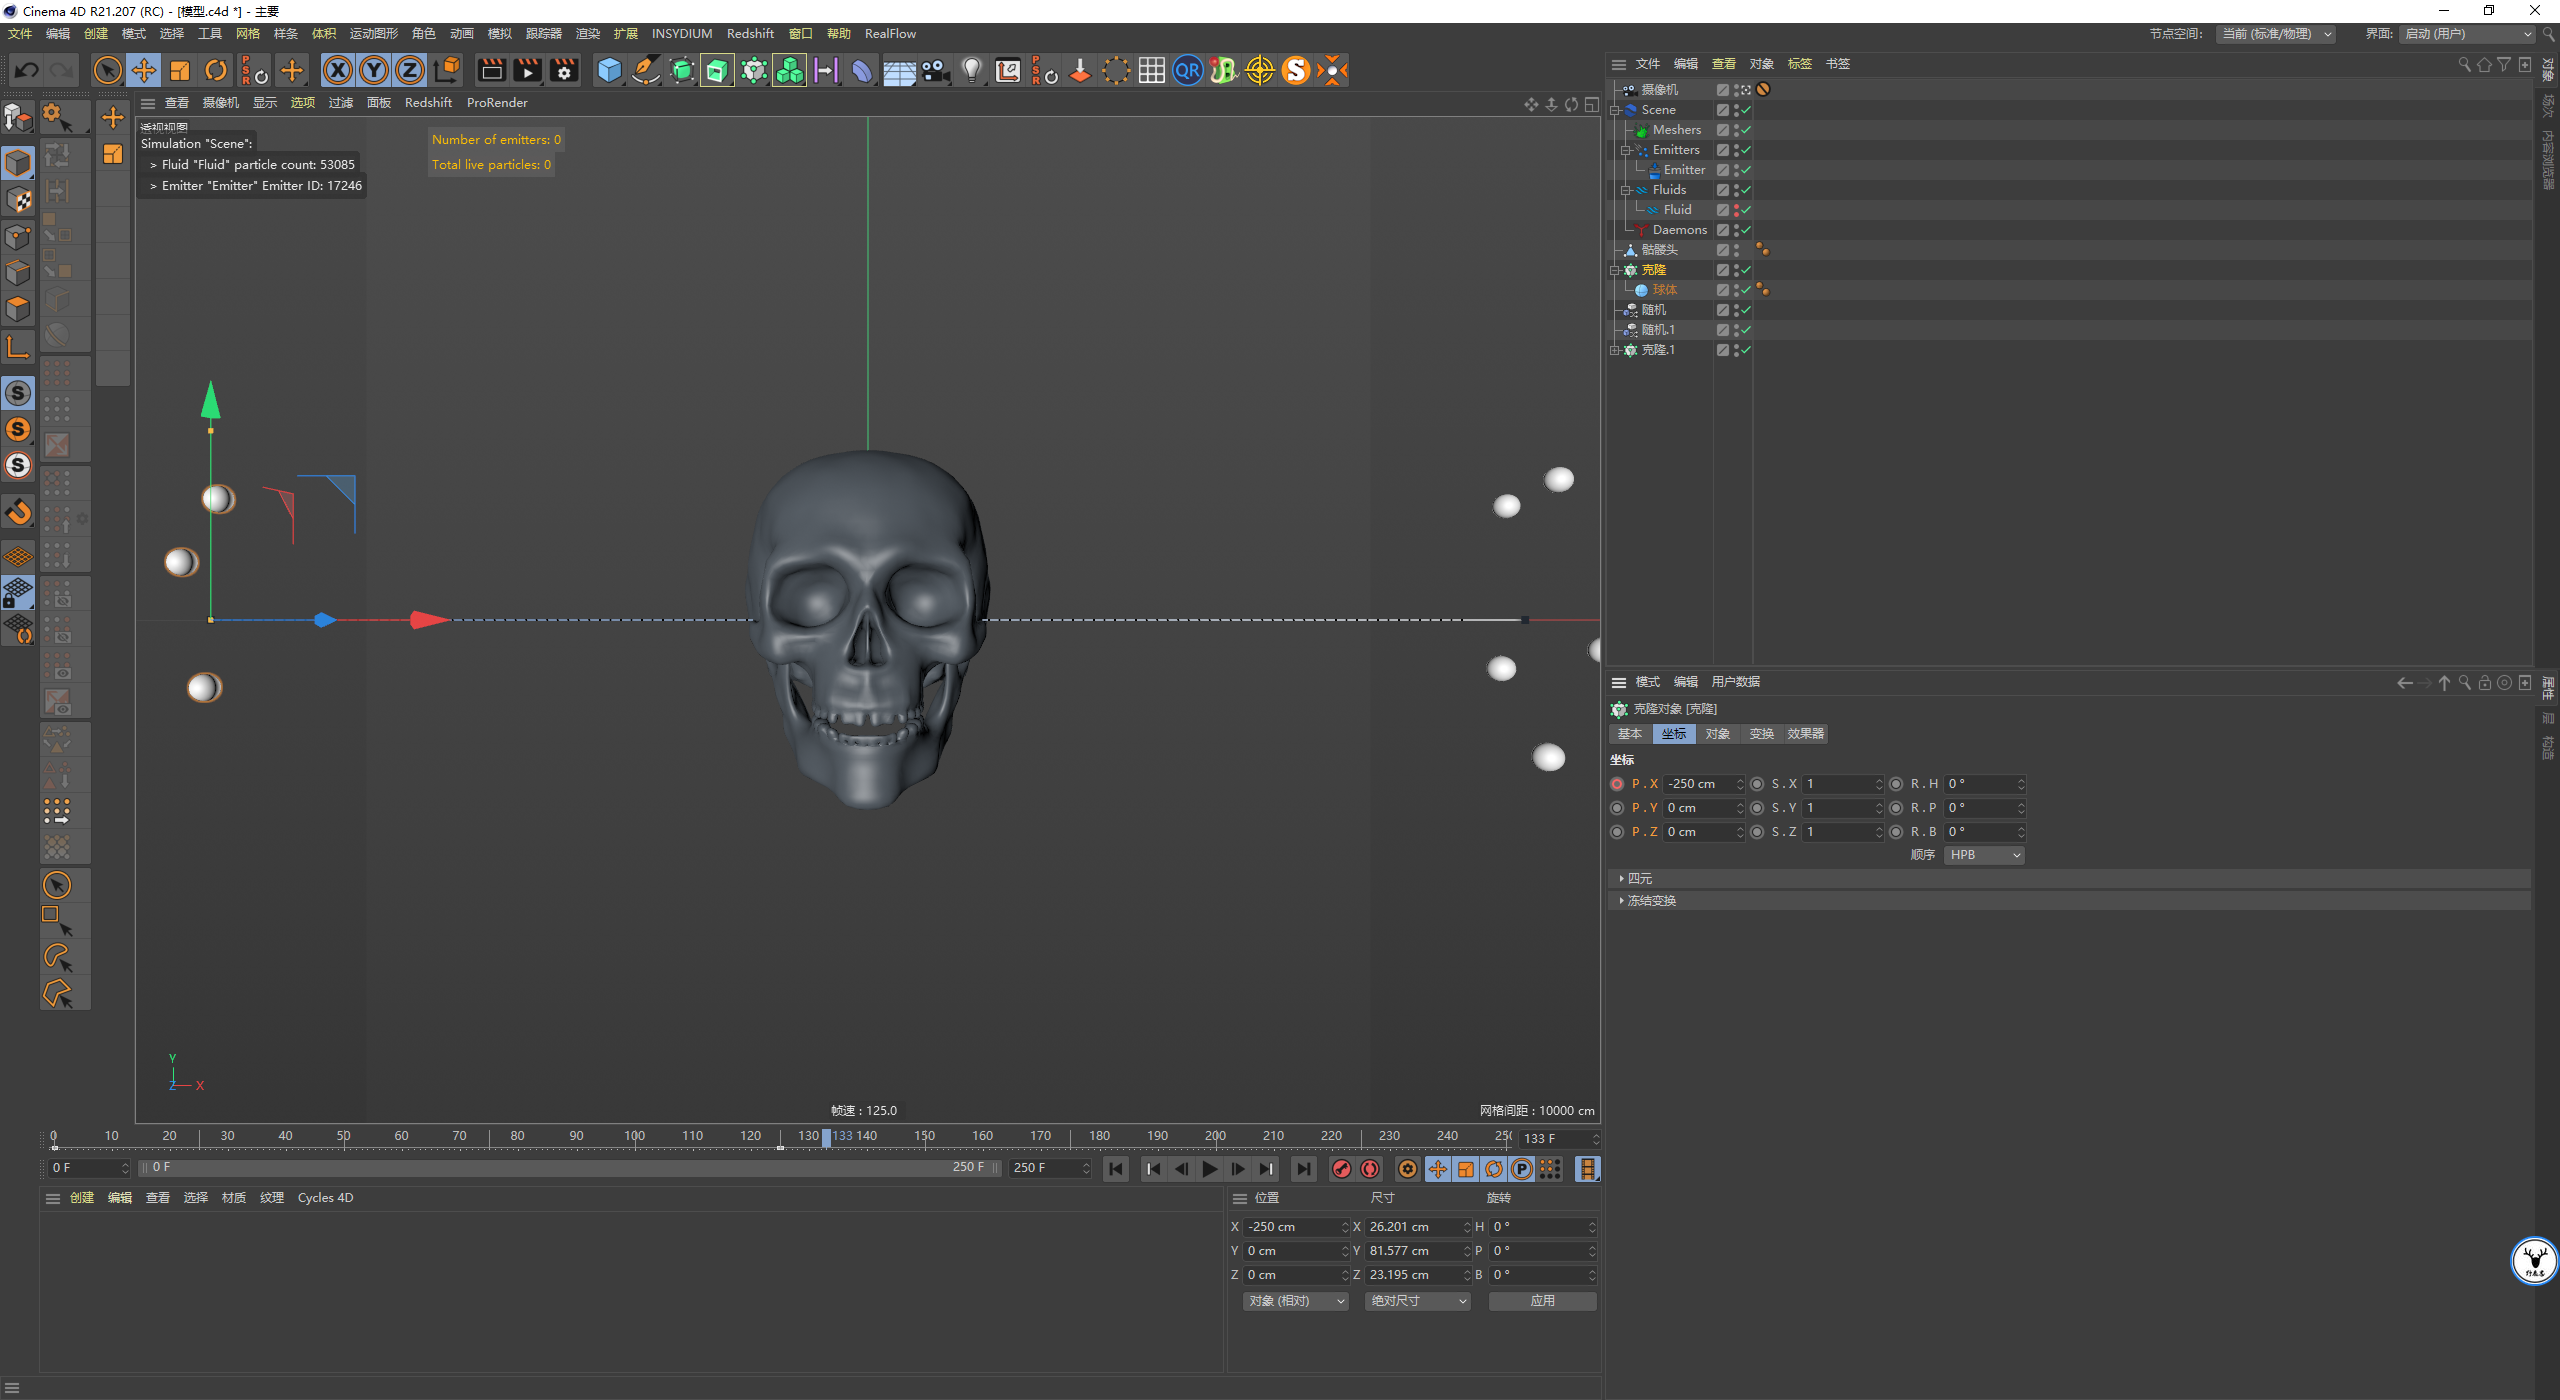The height and width of the screenshot is (1400, 2560).
Task: Open the 绝对尺寸 size mode dropdown
Action: (1417, 1301)
